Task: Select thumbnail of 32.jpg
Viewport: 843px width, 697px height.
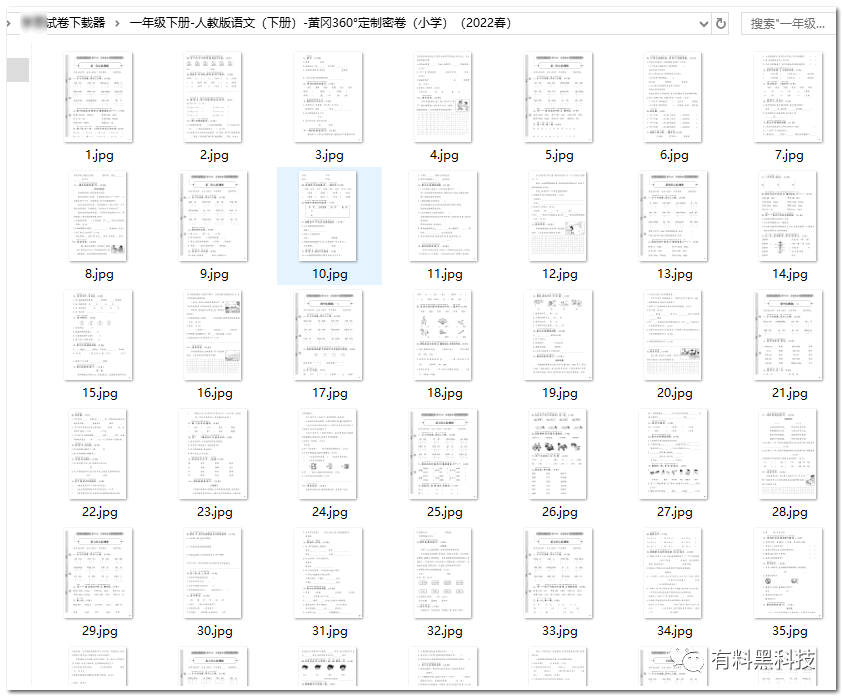Action: coord(443,573)
